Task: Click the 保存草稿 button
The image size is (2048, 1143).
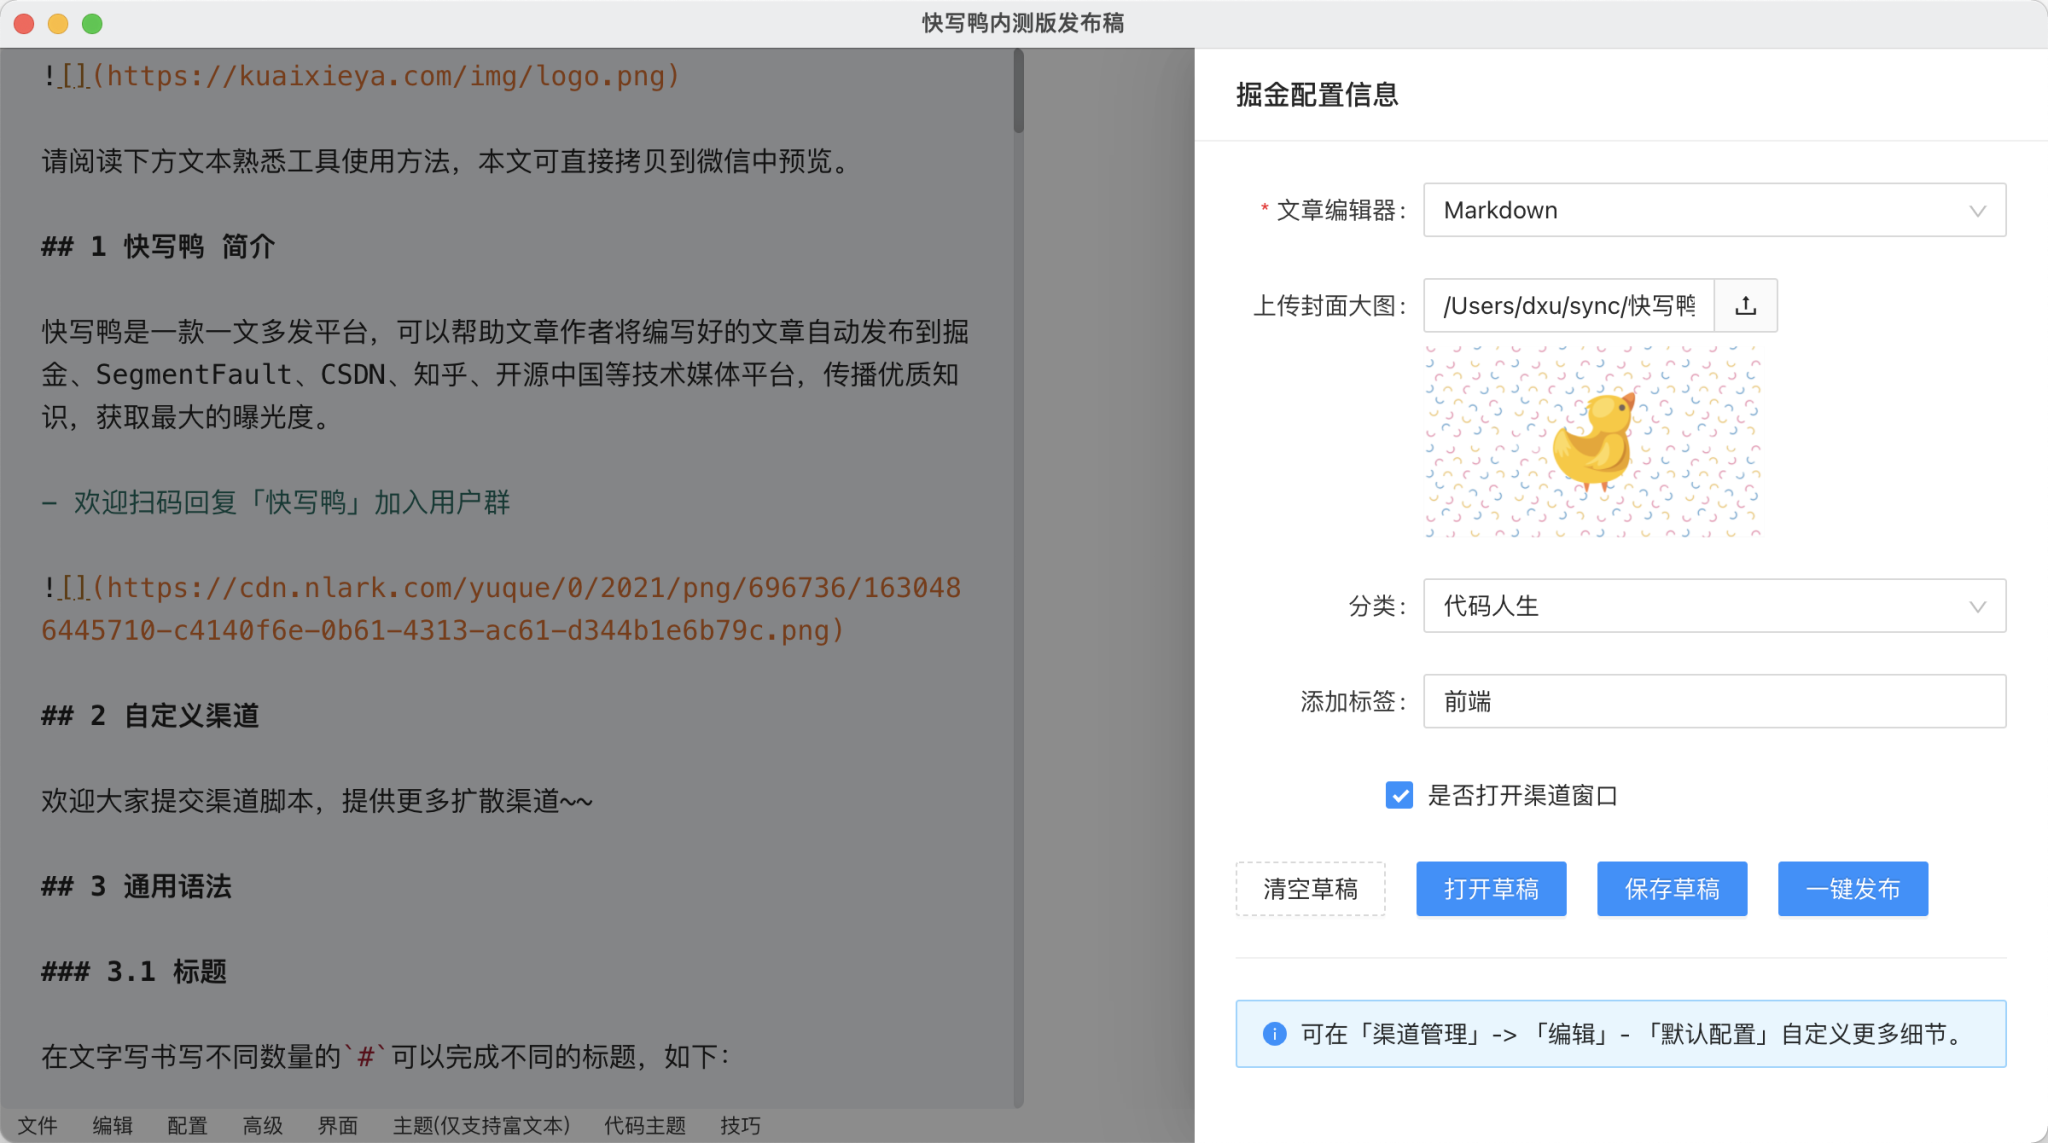Action: pyautogui.click(x=1672, y=888)
